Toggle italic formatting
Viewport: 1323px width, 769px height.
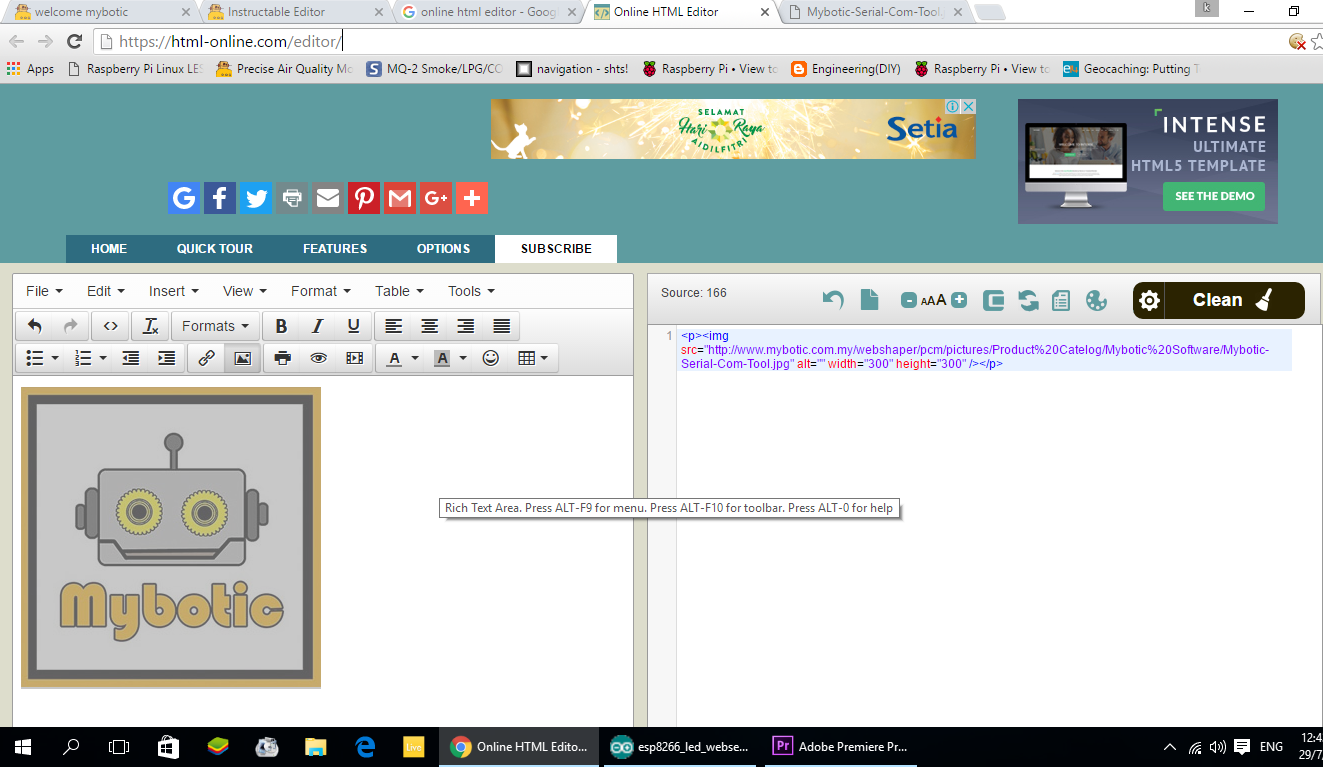[x=317, y=326]
